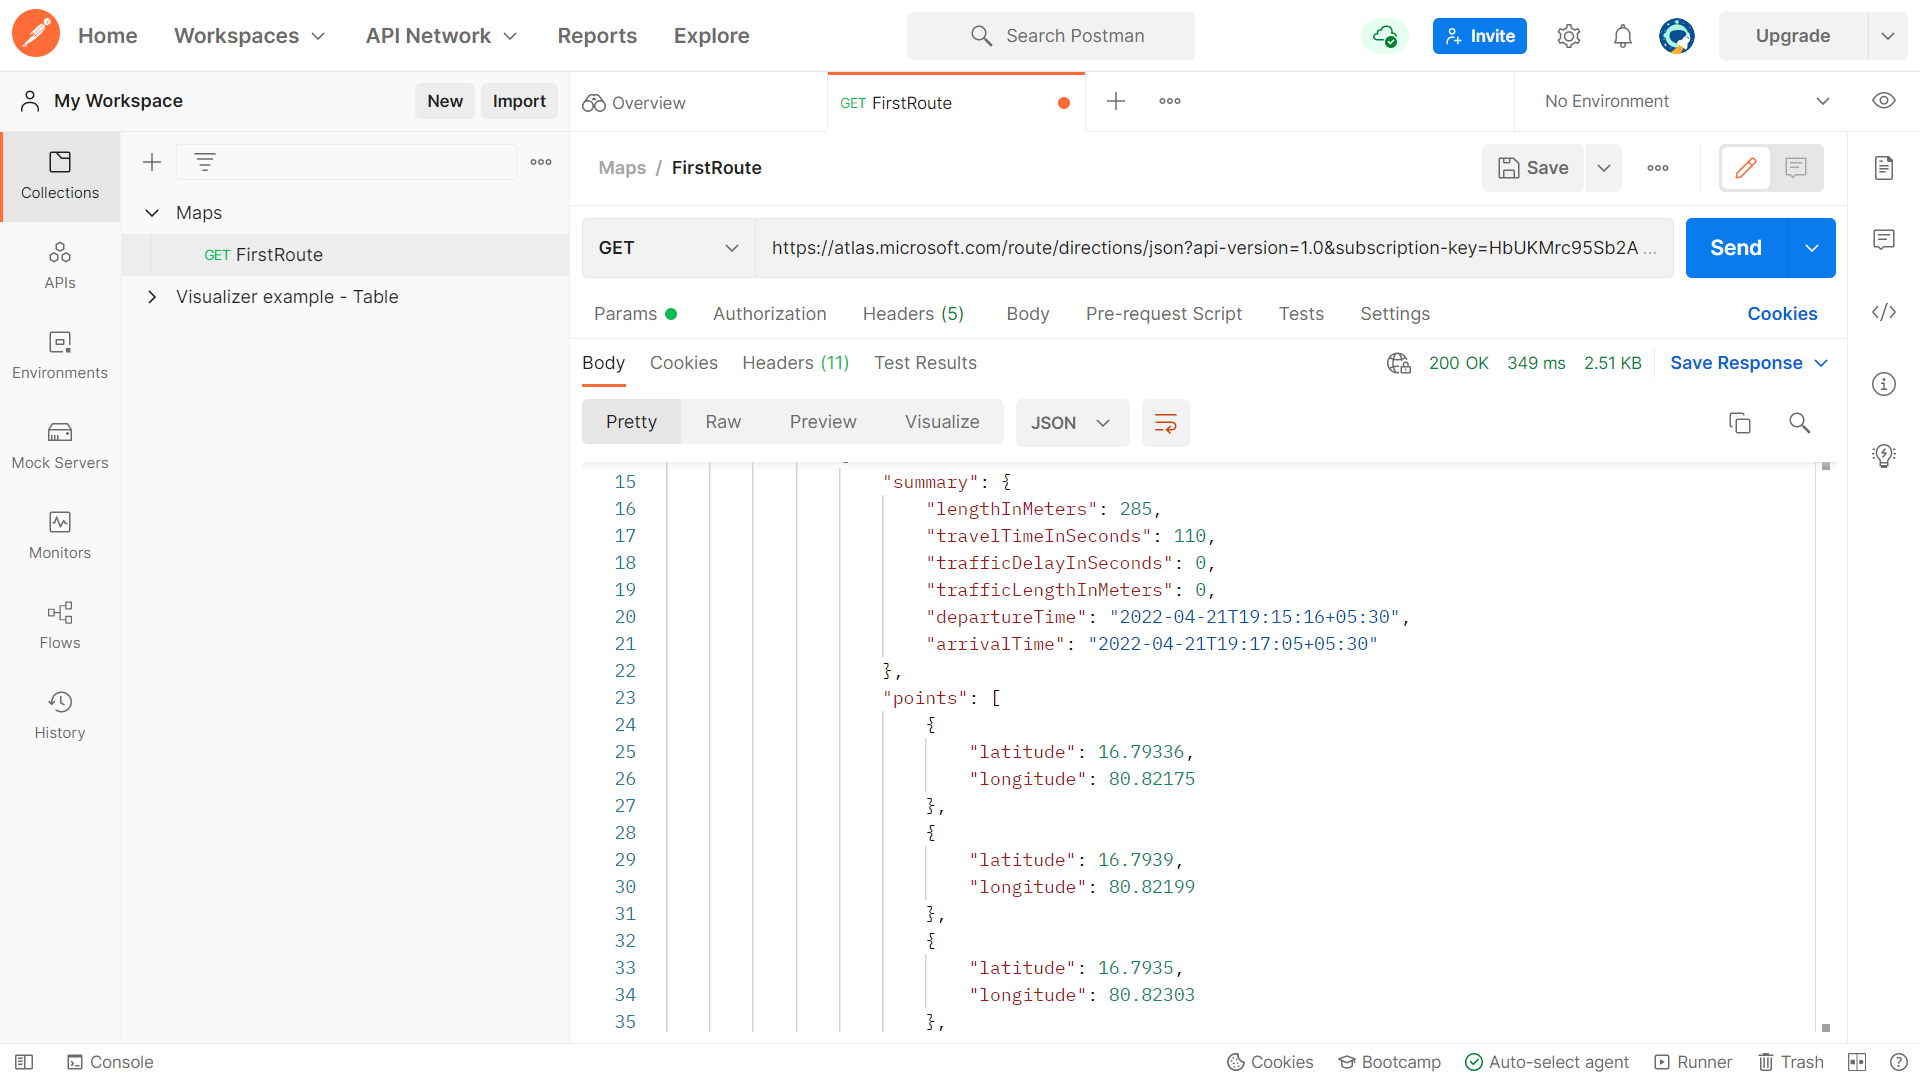The height and width of the screenshot is (1080, 1920).
Task: Collapse the Maps collection
Action: [152, 213]
